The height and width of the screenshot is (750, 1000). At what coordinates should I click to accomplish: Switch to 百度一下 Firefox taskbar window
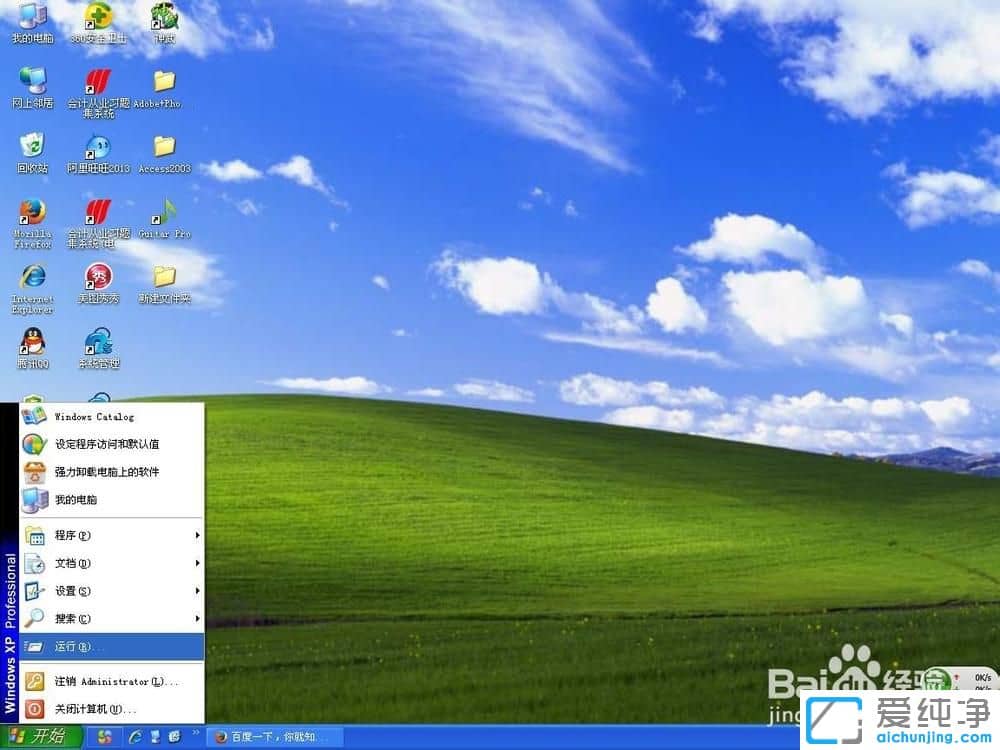tap(275, 737)
